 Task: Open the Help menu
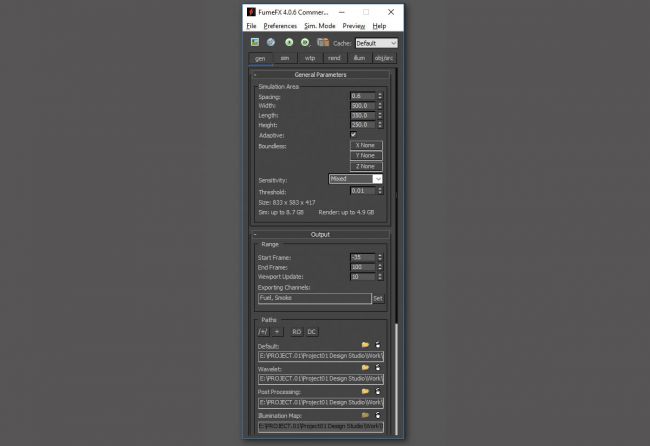379,26
